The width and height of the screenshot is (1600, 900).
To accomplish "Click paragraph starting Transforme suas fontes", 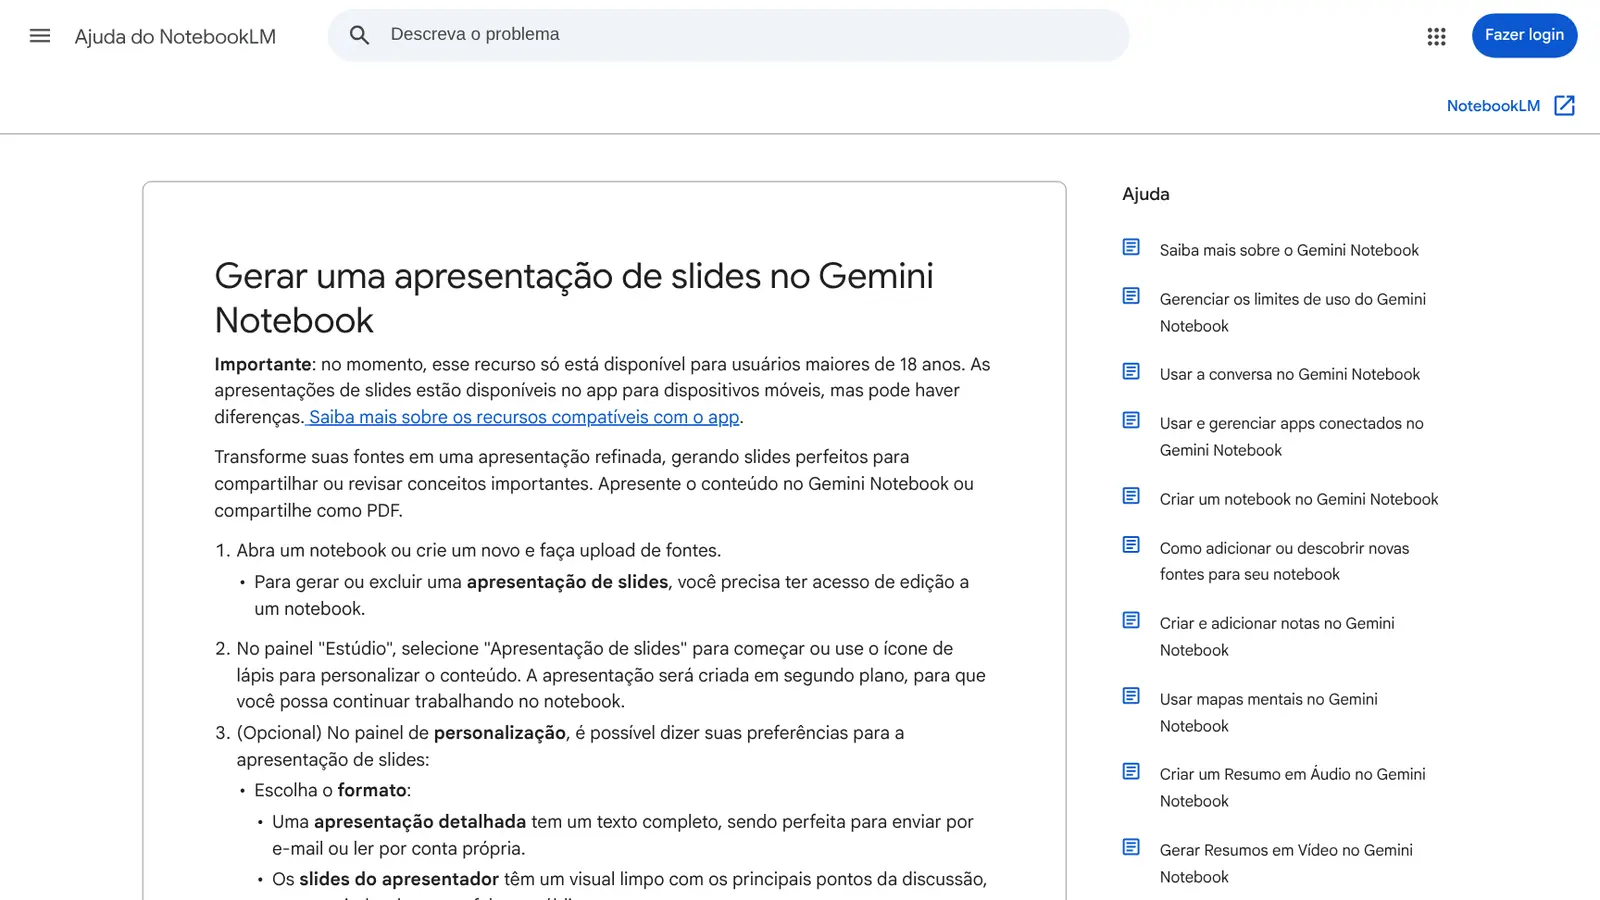I will click(x=594, y=484).
